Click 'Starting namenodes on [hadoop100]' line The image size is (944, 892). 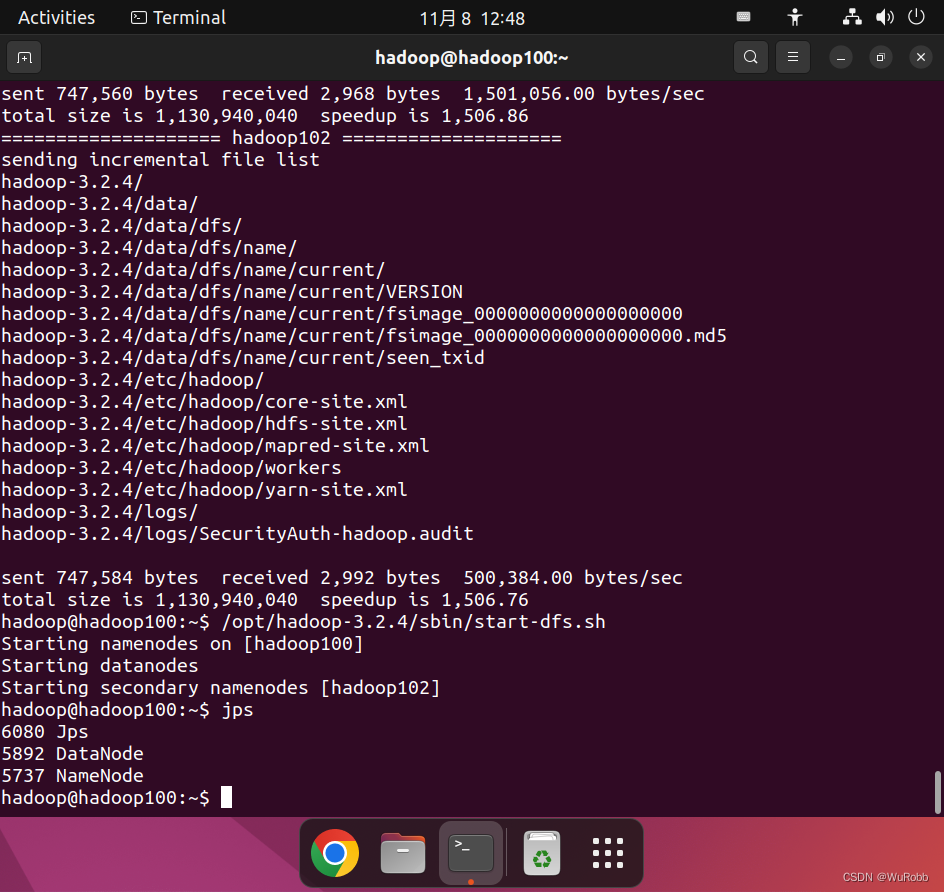pyautogui.click(x=182, y=644)
